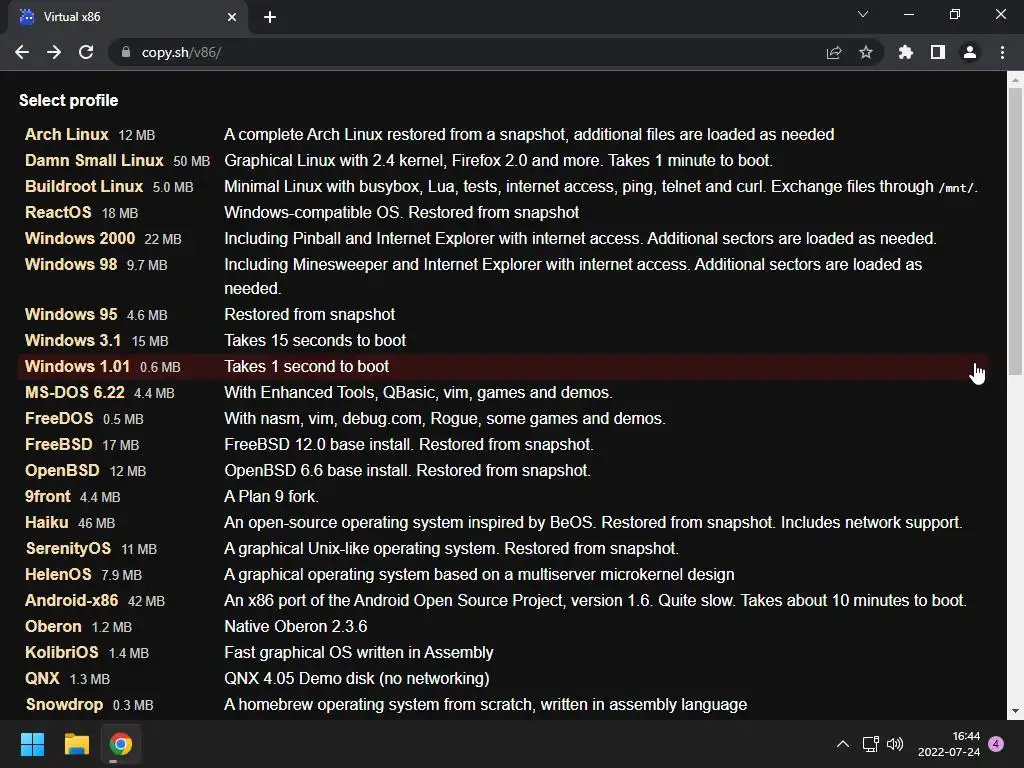Share this page from the address bar
Image resolution: width=1024 pixels, height=768 pixels.
(x=834, y=52)
